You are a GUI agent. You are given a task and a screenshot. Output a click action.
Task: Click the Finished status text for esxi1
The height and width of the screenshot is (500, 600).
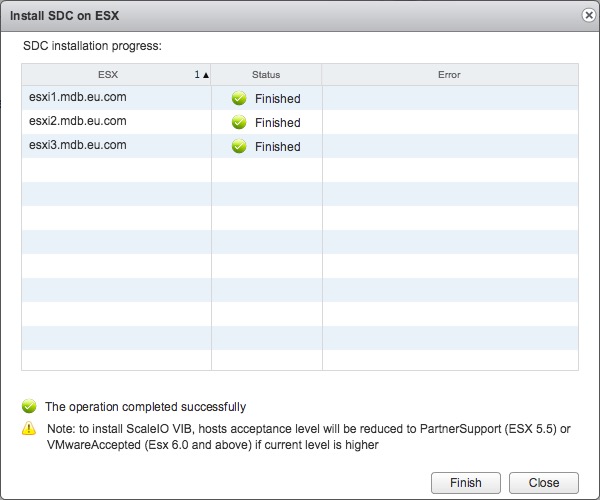tap(277, 99)
